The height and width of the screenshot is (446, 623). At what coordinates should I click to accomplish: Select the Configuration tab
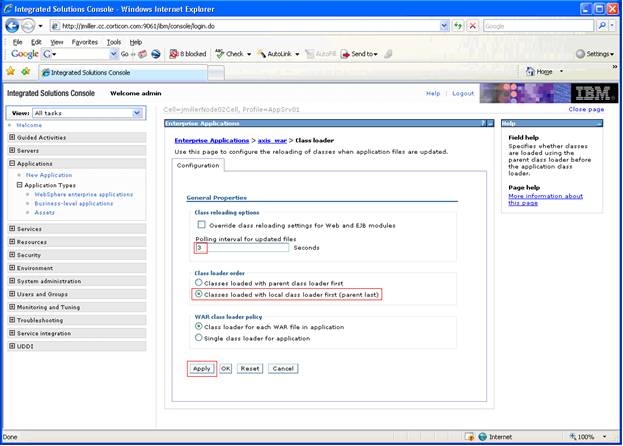point(198,165)
